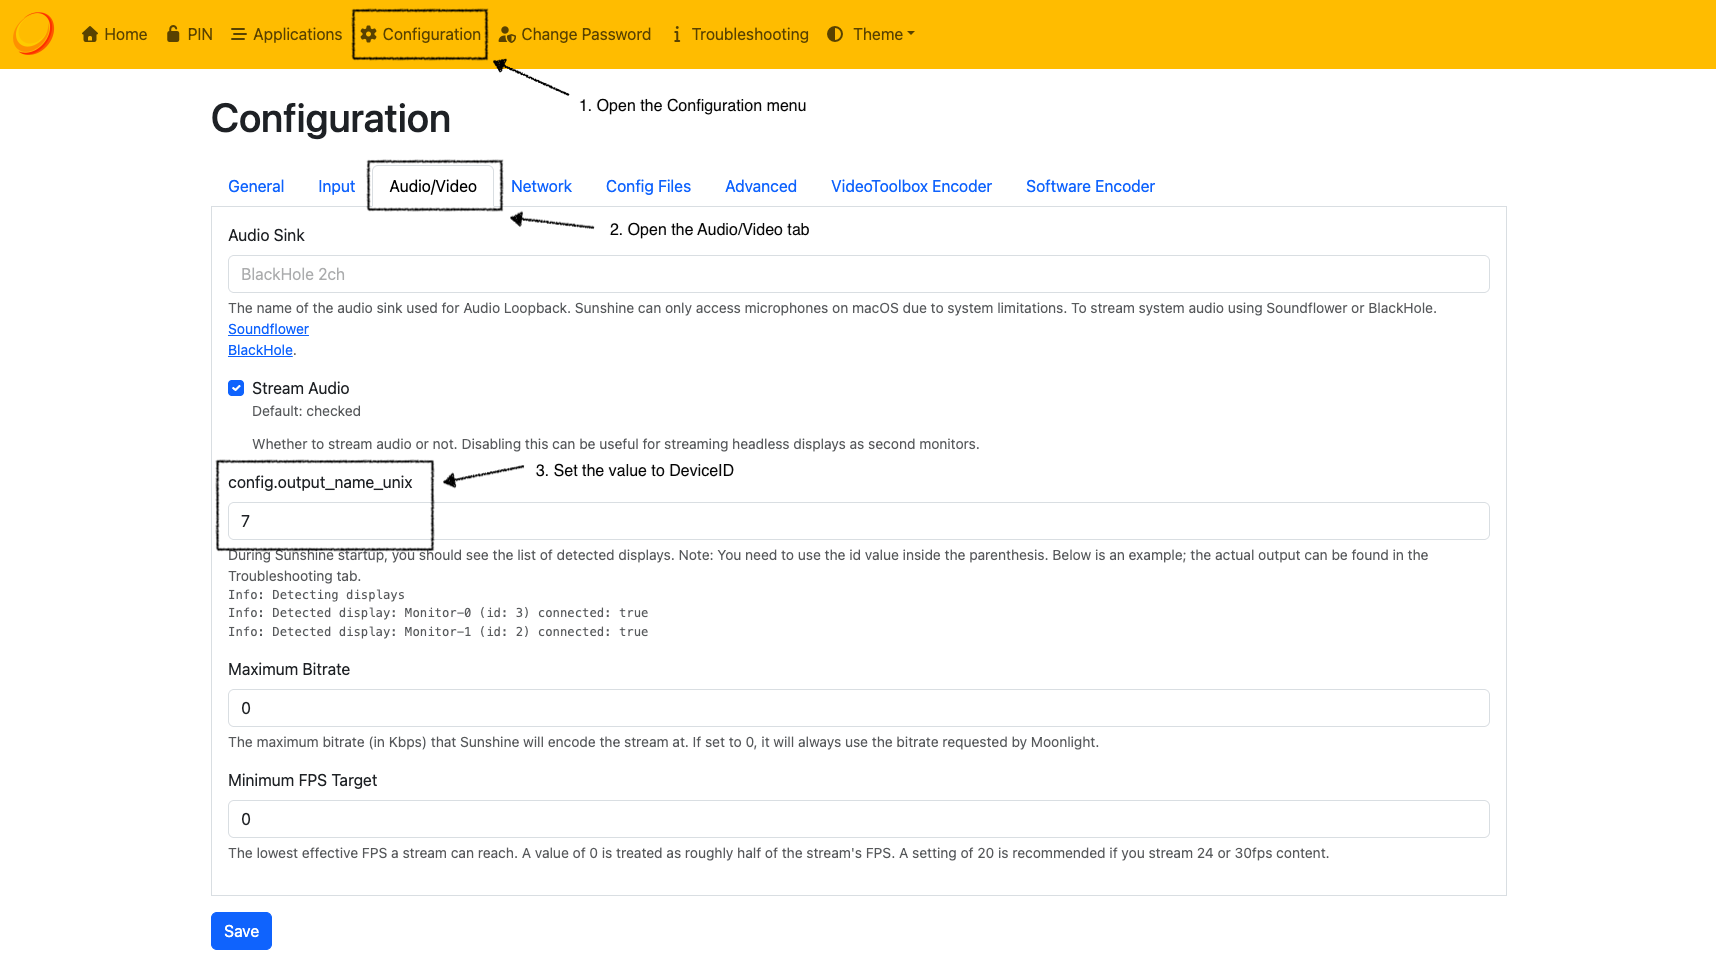Open the VideoToolbox Encoder tab
Image resolution: width=1716 pixels, height=965 pixels.
click(910, 186)
